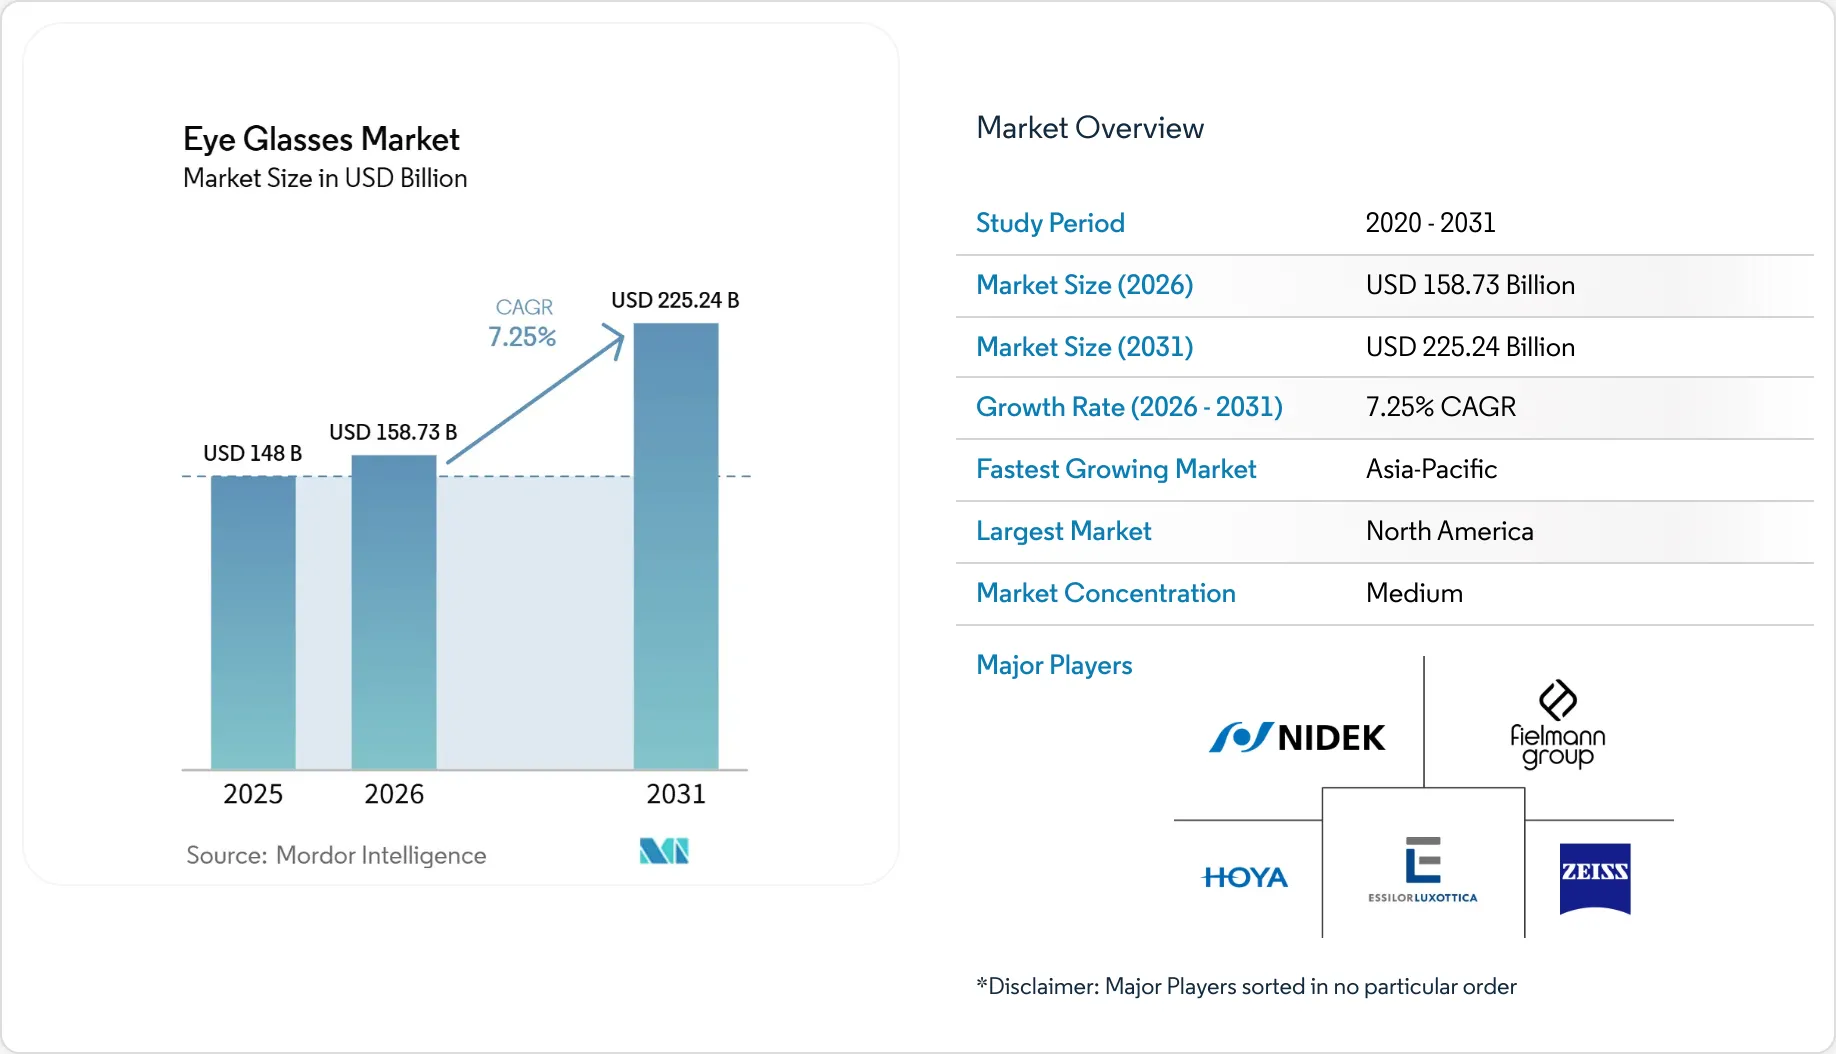Click the Major Players disclaimer text

click(1246, 987)
